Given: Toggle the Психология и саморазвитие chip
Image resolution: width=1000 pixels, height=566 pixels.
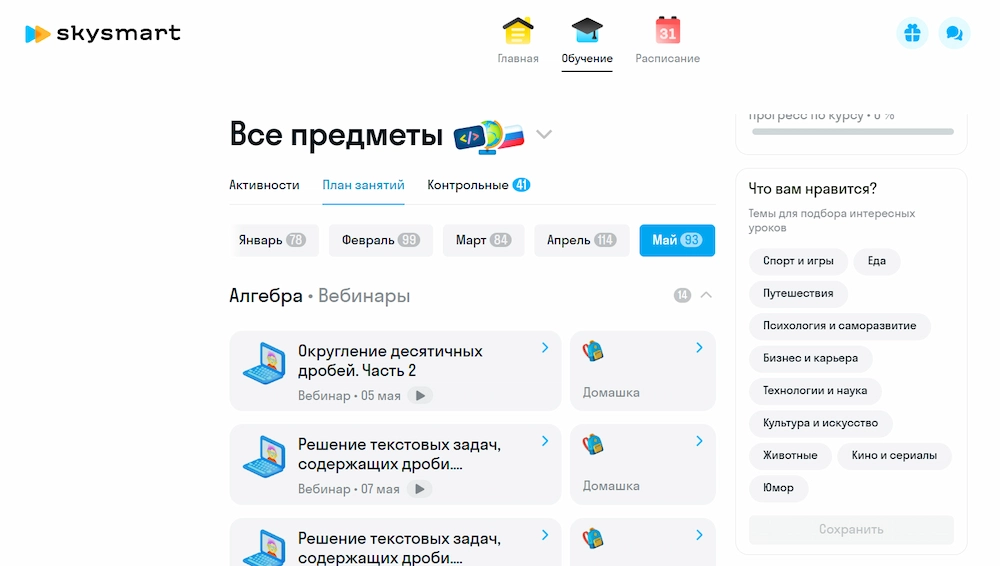Looking at the screenshot, I should 839,326.
